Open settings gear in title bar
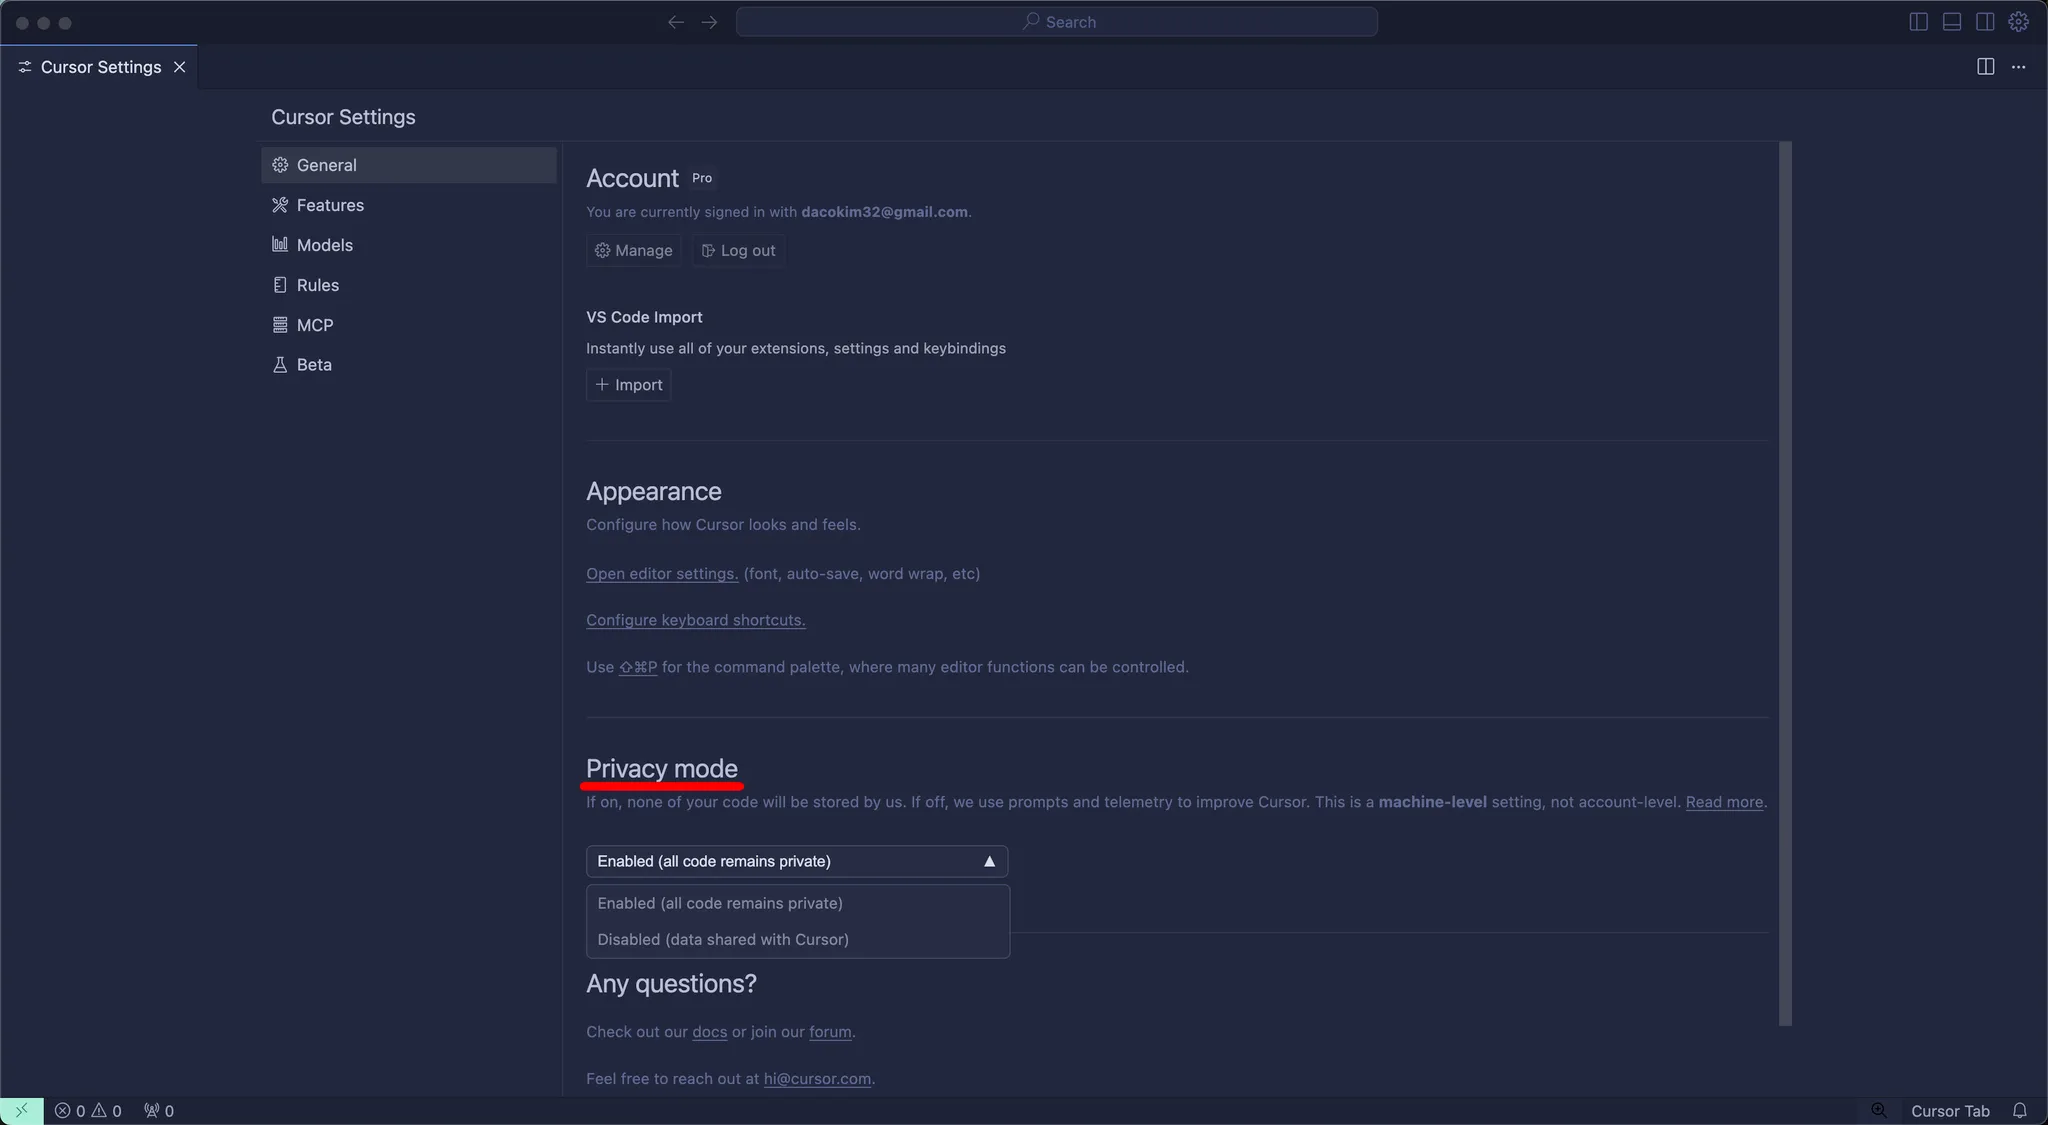The width and height of the screenshot is (2048, 1125). click(x=2019, y=22)
